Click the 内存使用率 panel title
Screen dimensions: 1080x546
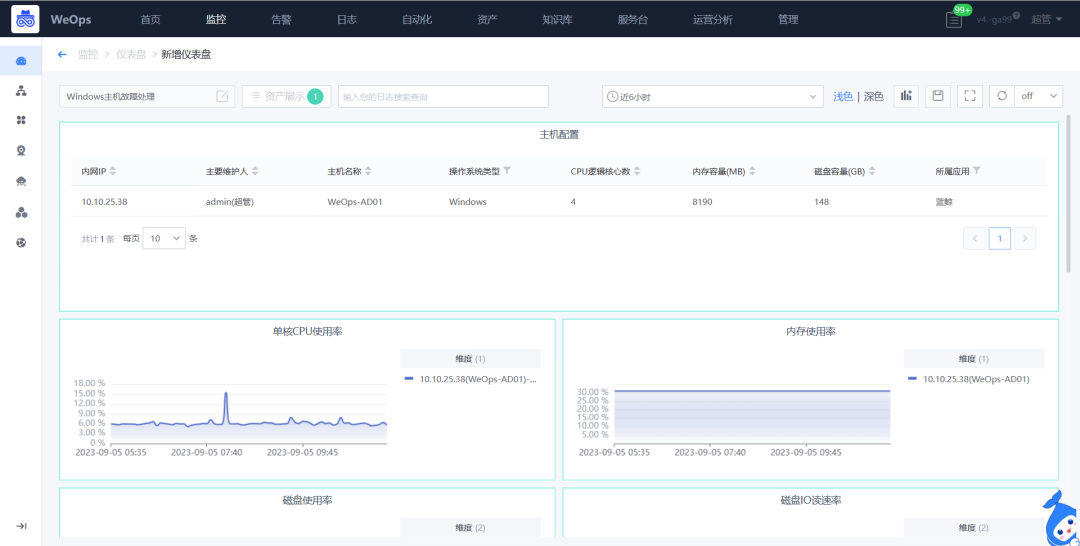[811, 331]
